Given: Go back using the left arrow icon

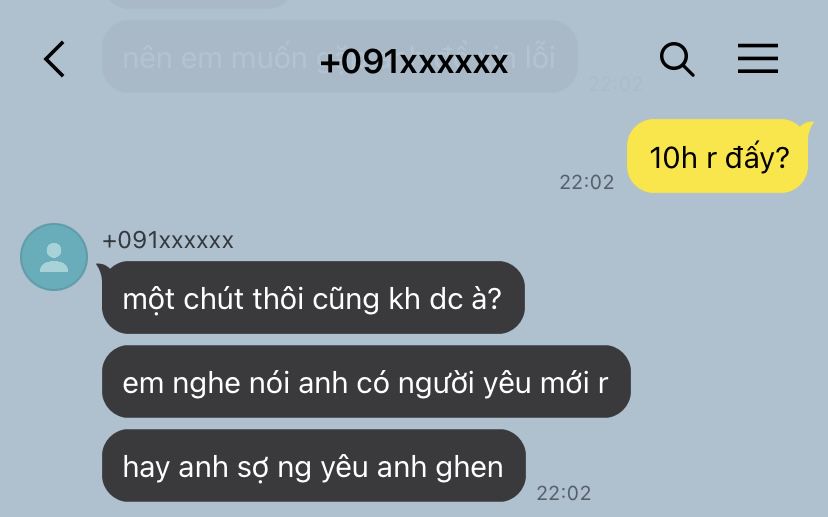Looking at the screenshot, I should [x=54, y=59].
